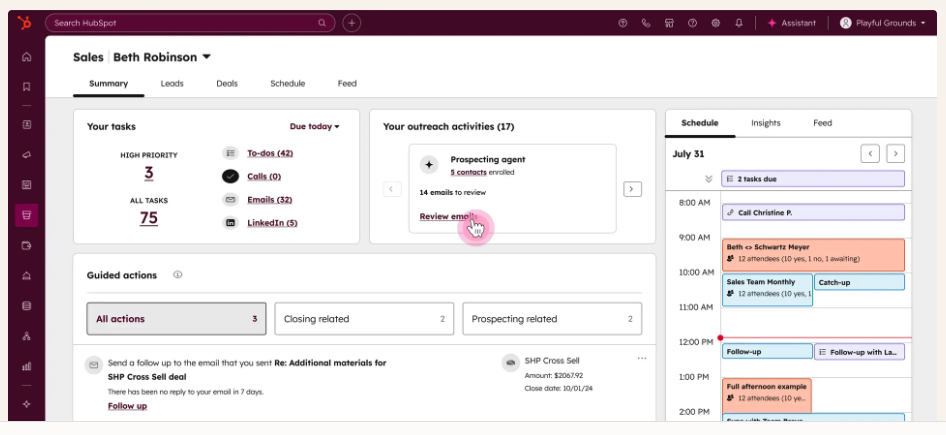Open the 5 contacts link

tap(468, 172)
